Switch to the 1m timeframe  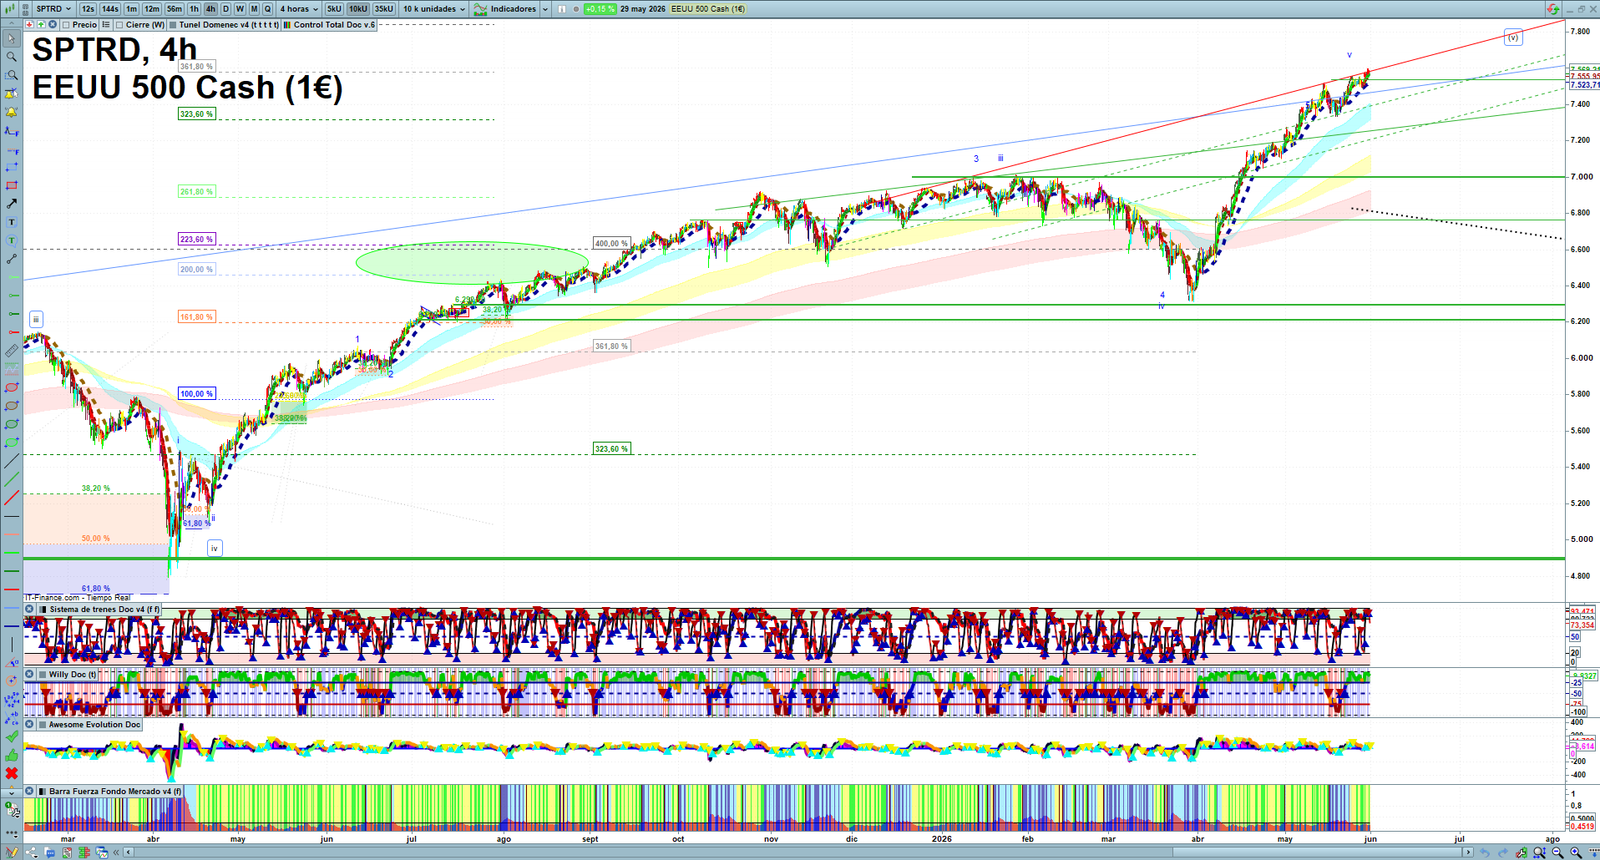131,8
